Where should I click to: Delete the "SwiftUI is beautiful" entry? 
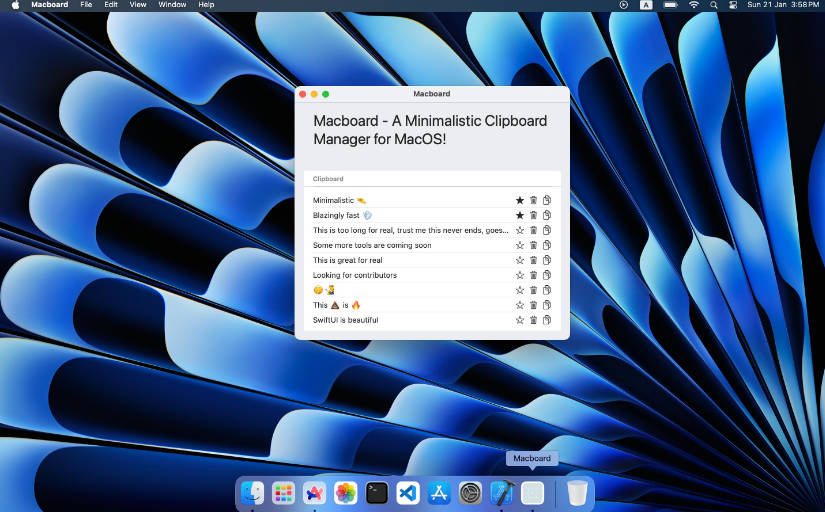(x=534, y=320)
